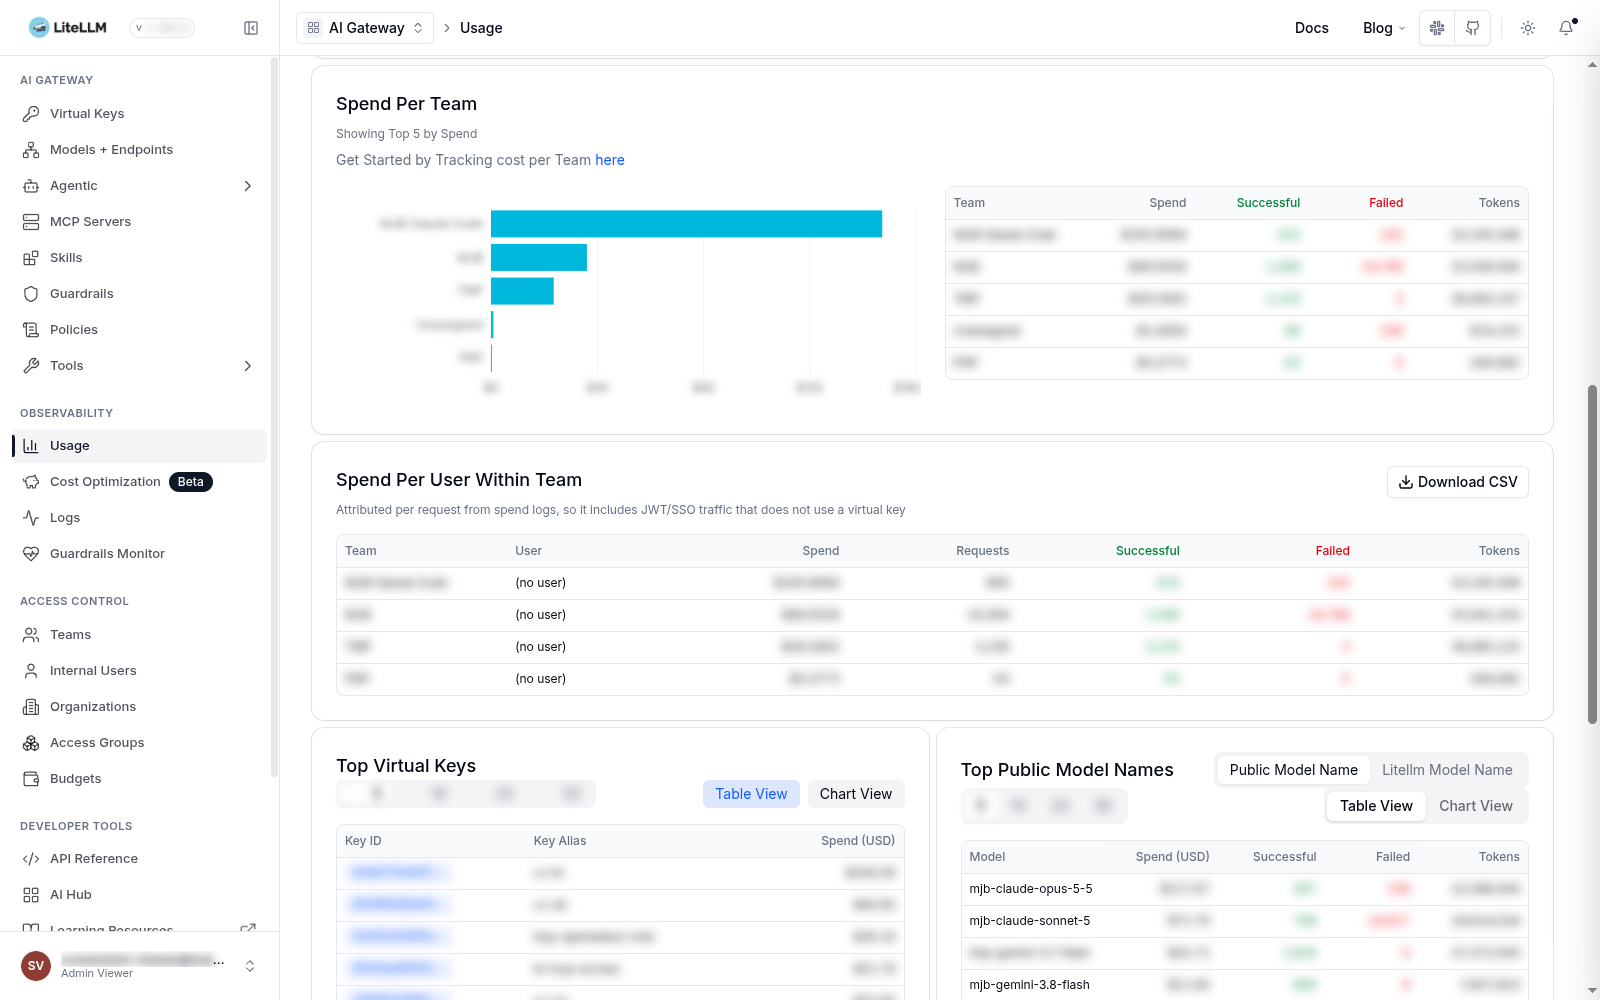Viewport: 1600px width, 1000px height.
Task: Select Public Model Name toggle
Action: 1293,770
